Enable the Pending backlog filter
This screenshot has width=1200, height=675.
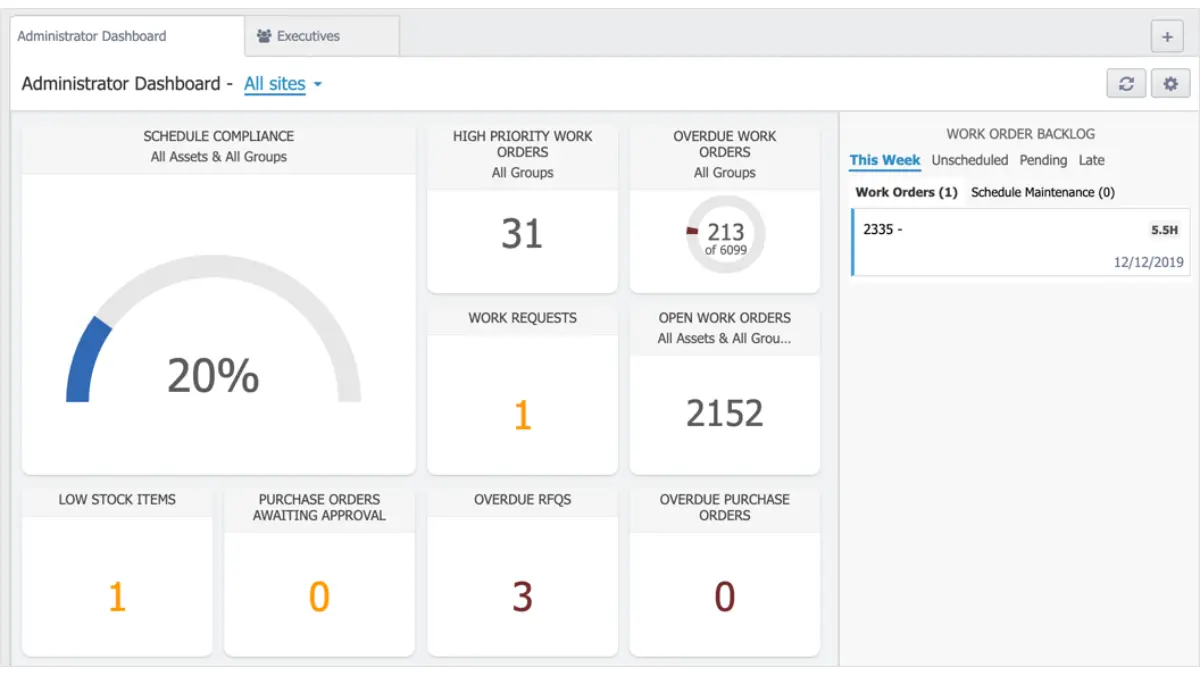click(x=1043, y=160)
